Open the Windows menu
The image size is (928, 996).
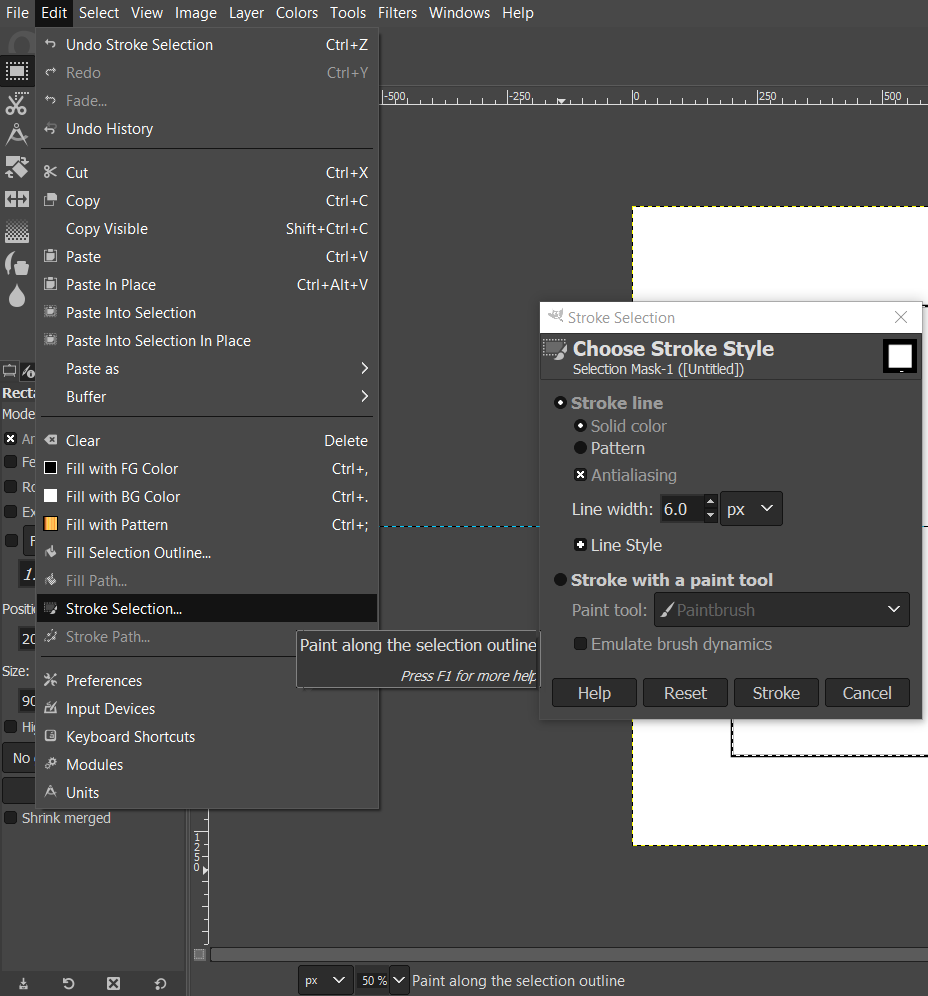point(459,13)
